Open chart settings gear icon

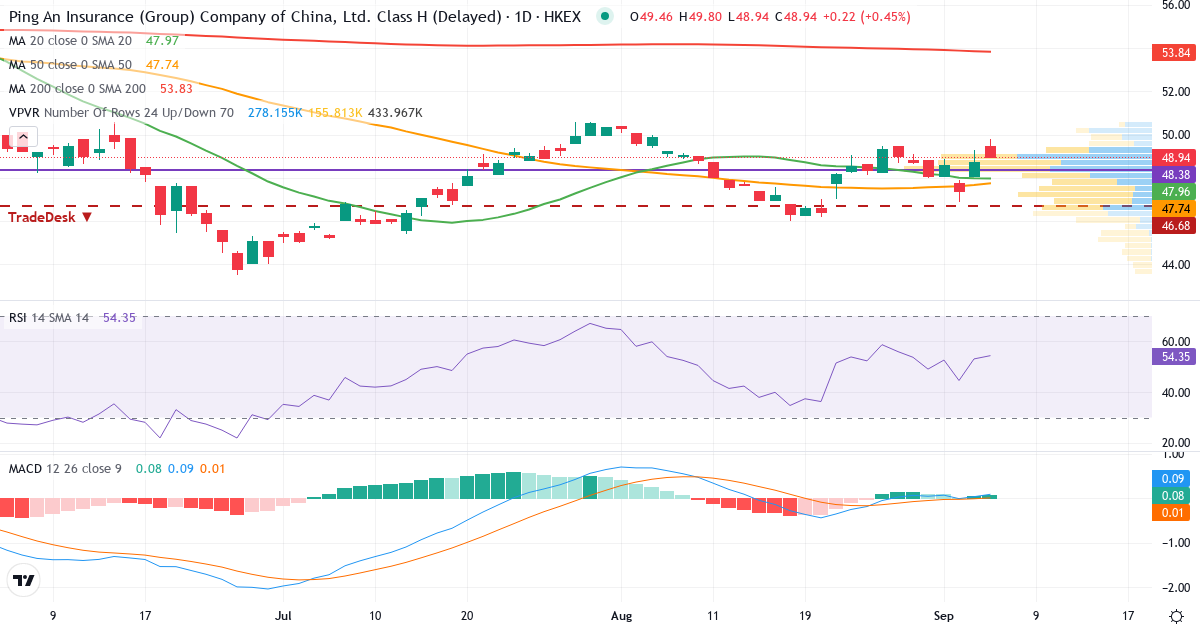1177,614
